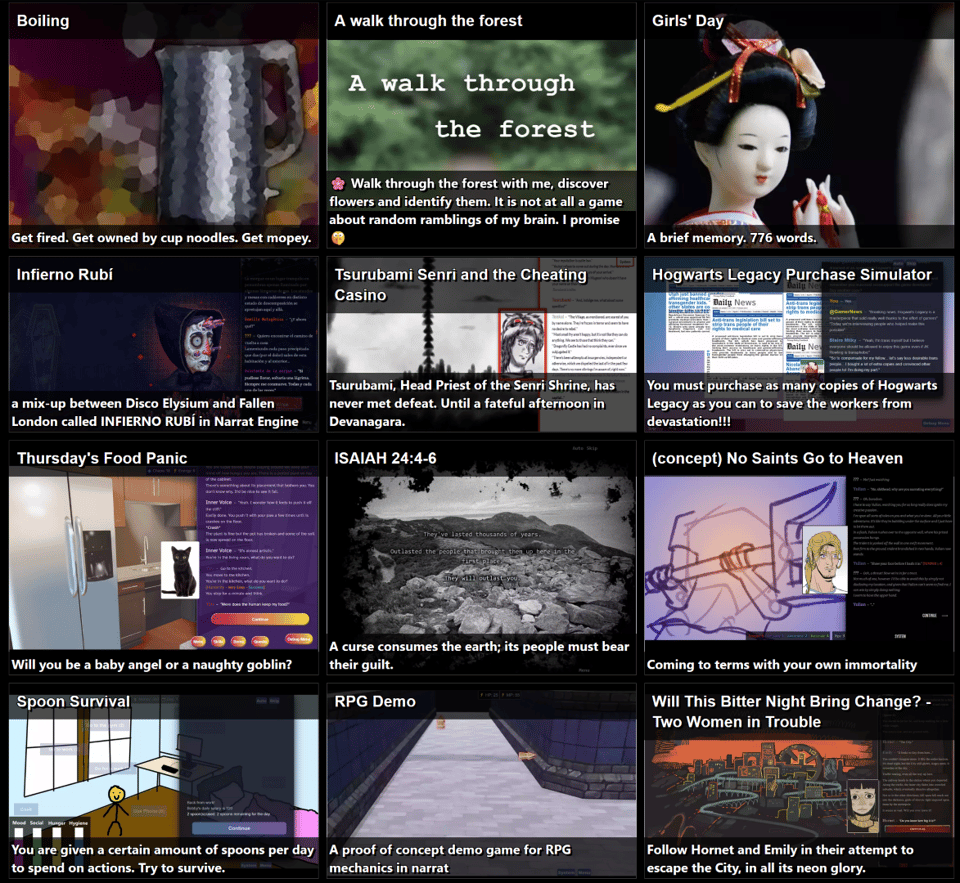Click the sketched portrait in Tsurubami card
Screen dimensions: 960x883
(x=516, y=342)
